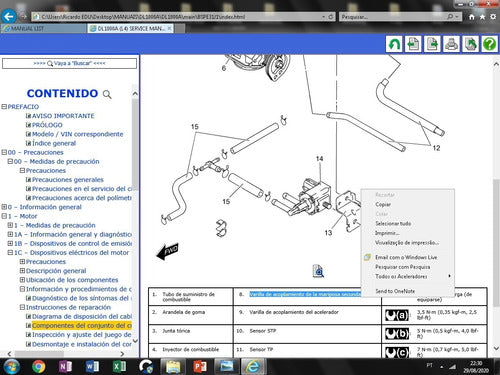Open the address bar dropdown arrow

[x=323, y=17]
